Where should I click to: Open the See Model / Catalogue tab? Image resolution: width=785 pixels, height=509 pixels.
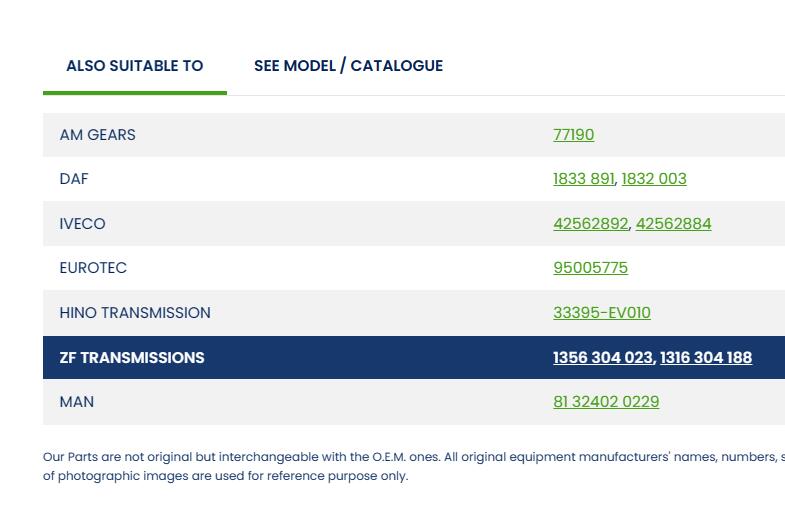pyautogui.click(x=348, y=66)
